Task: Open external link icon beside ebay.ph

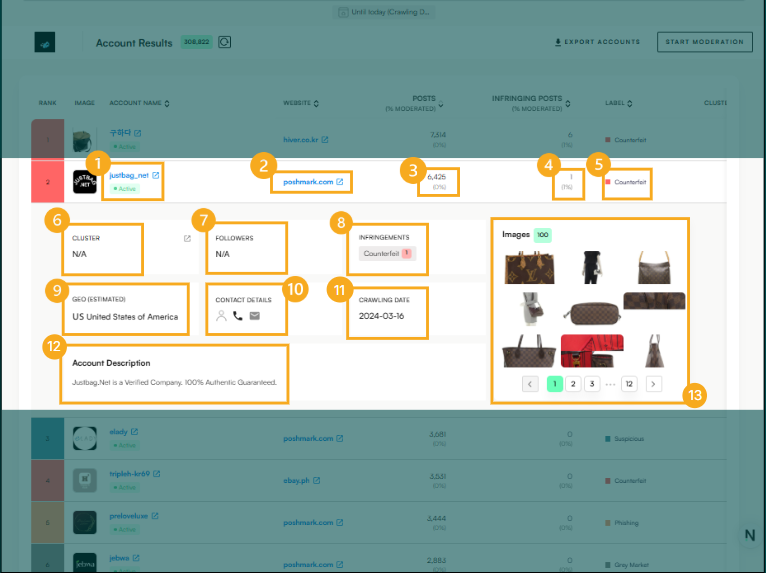Action: coord(317,481)
